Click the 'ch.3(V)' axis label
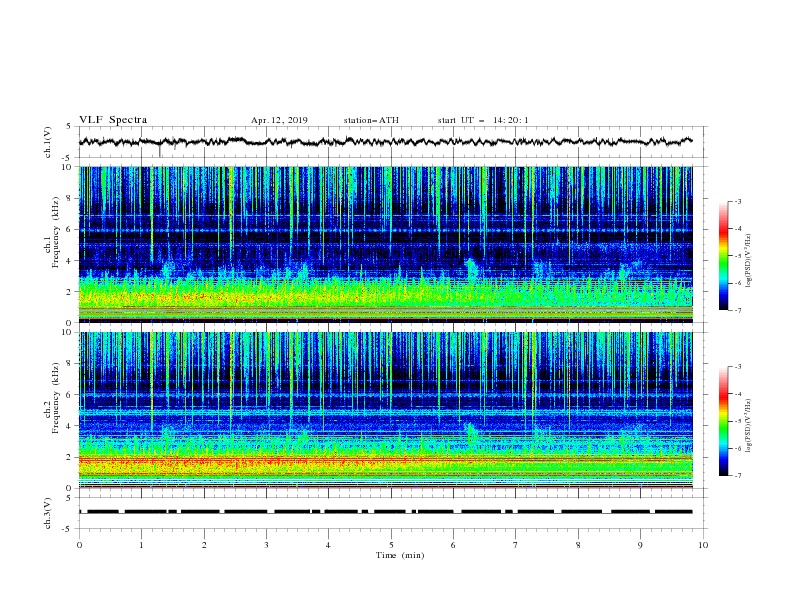This screenshot has height=612, width=792. click(48, 513)
